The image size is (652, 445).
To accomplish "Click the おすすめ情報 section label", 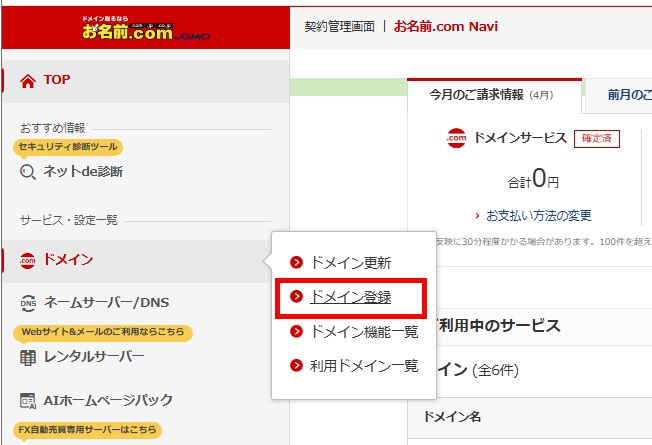I will coord(53,128).
